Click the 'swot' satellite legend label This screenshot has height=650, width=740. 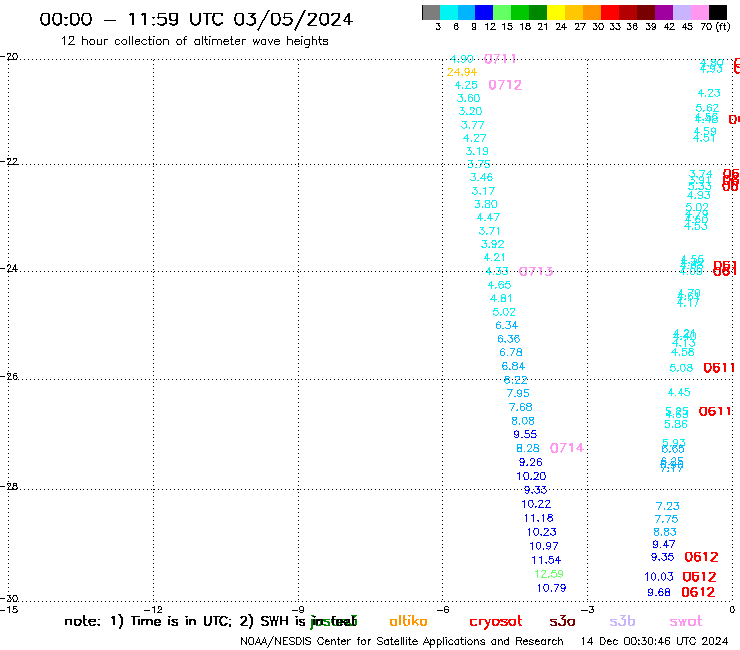click(686, 621)
